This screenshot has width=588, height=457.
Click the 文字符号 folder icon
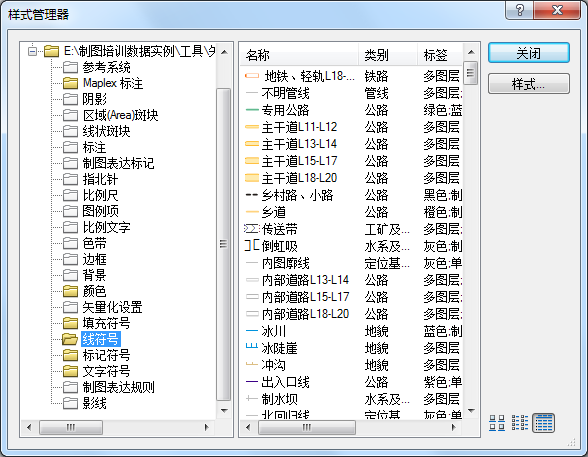70,371
